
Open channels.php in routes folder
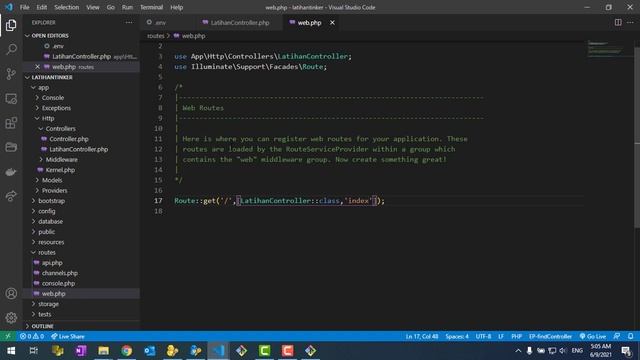coord(82,273)
